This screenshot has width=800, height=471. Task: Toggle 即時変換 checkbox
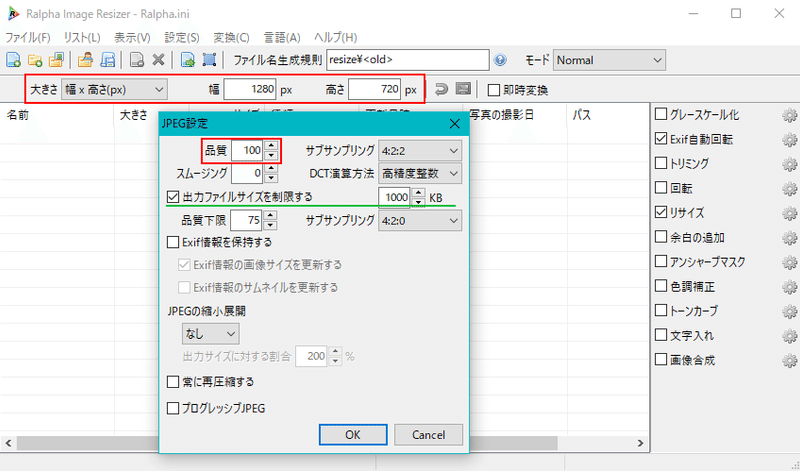tap(493, 90)
